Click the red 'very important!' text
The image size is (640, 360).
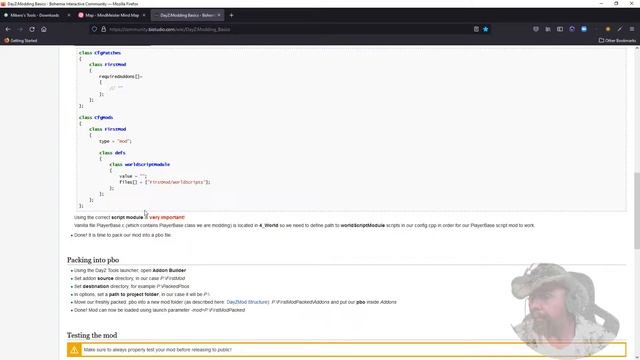[167, 218]
